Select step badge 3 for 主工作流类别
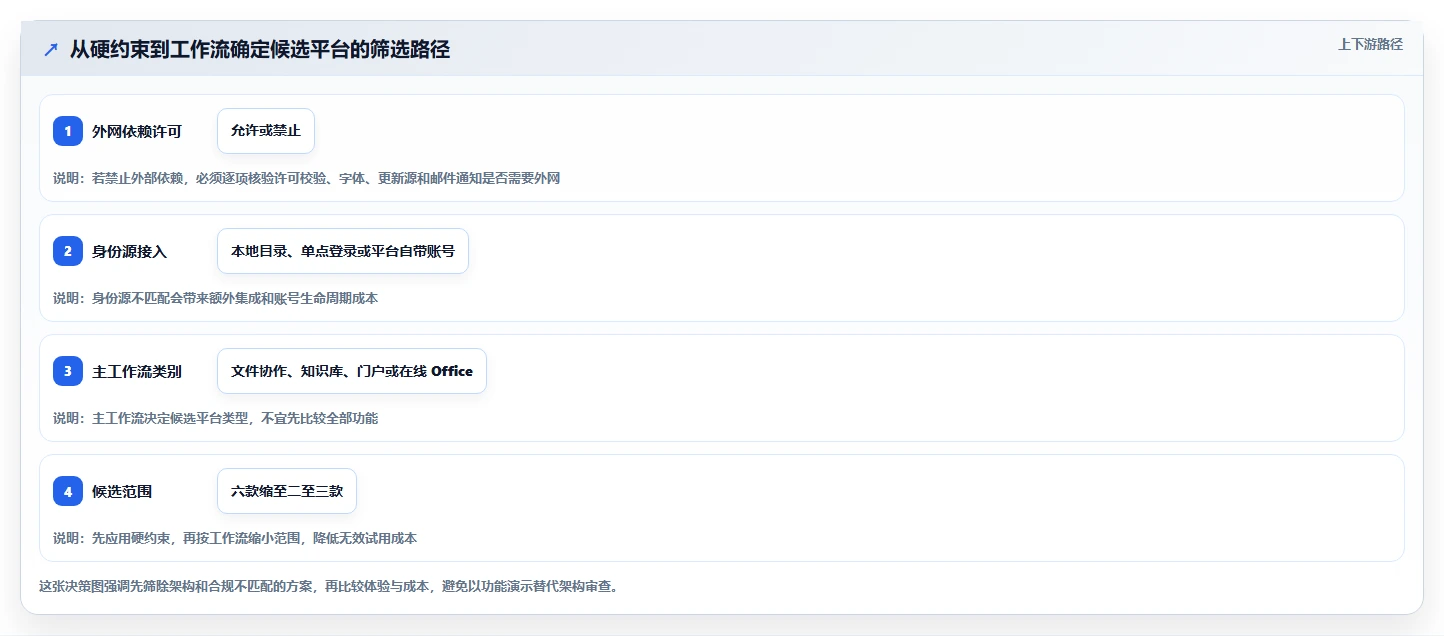Image resolution: width=1444 pixels, height=636 pixels. click(68, 371)
